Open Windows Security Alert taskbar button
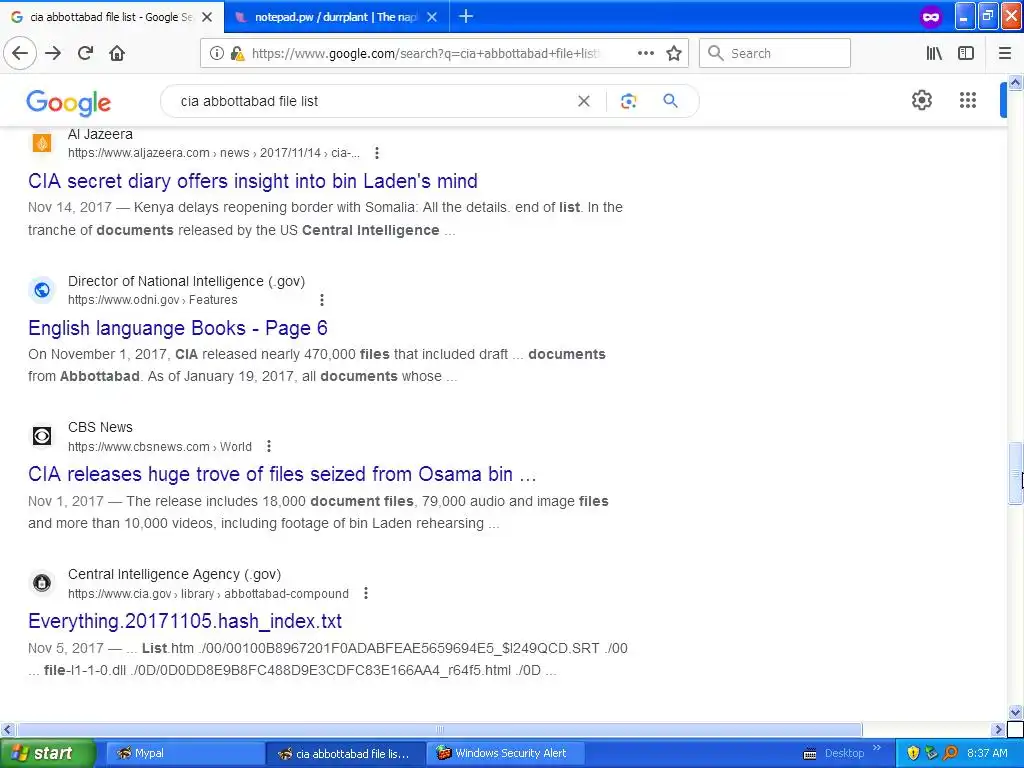Image resolution: width=1024 pixels, height=768 pixels. (505, 753)
